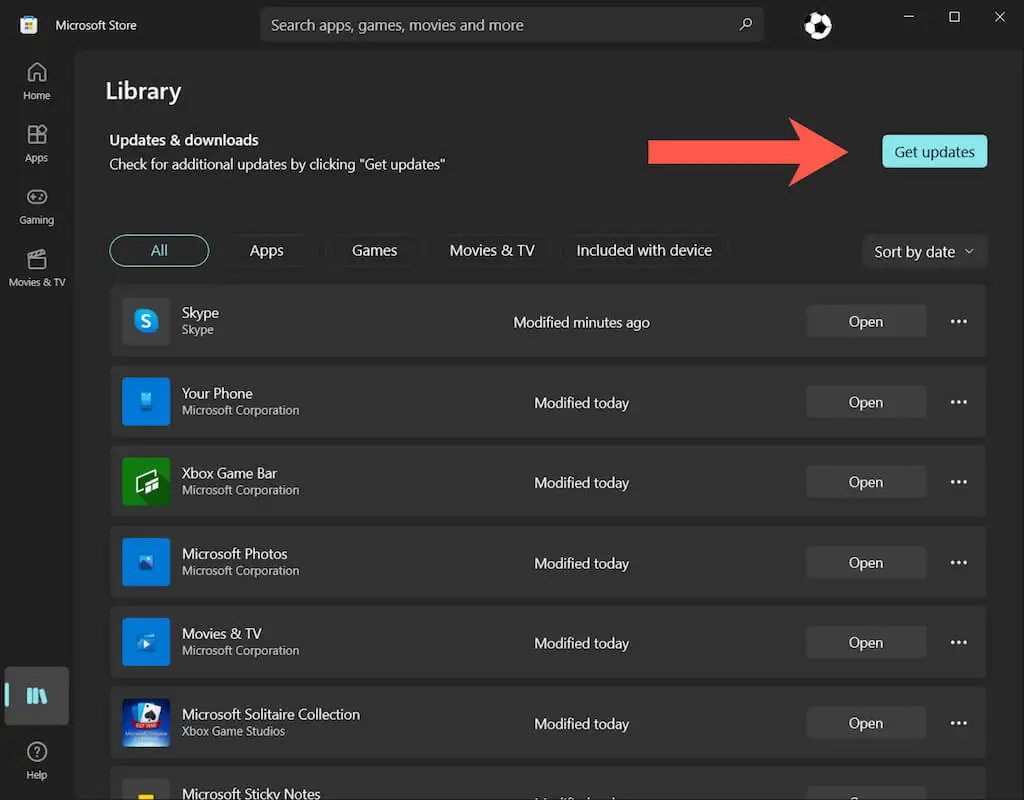Open the Gaming section icon
Viewport: 1024px width, 800px height.
37,205
